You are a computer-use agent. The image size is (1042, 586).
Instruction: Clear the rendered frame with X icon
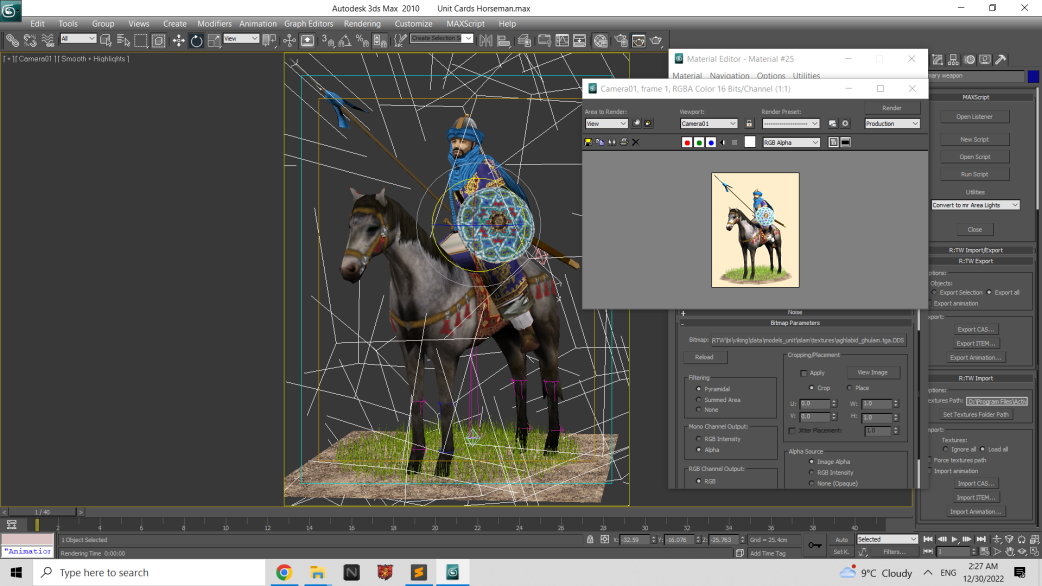pos(635,142)
